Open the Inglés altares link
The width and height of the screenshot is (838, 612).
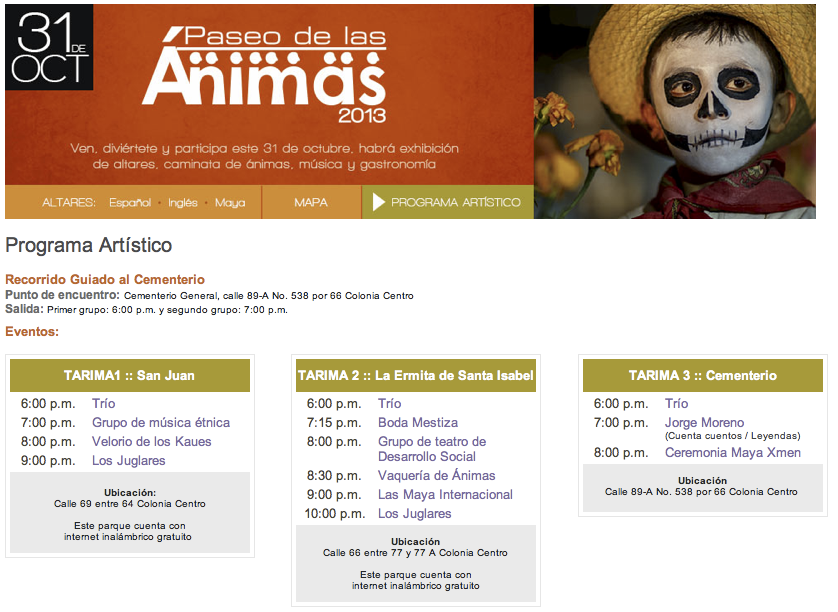click(183, 202)
